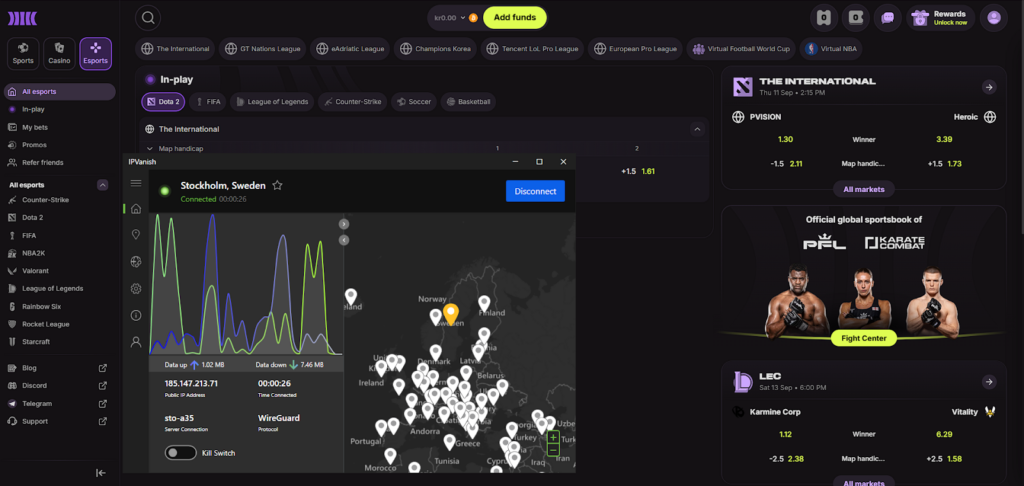Image resolution: width=1024 pixels, height=486 pixels.
Task: Open GT Nations League chip
Action: click(263, 49)
